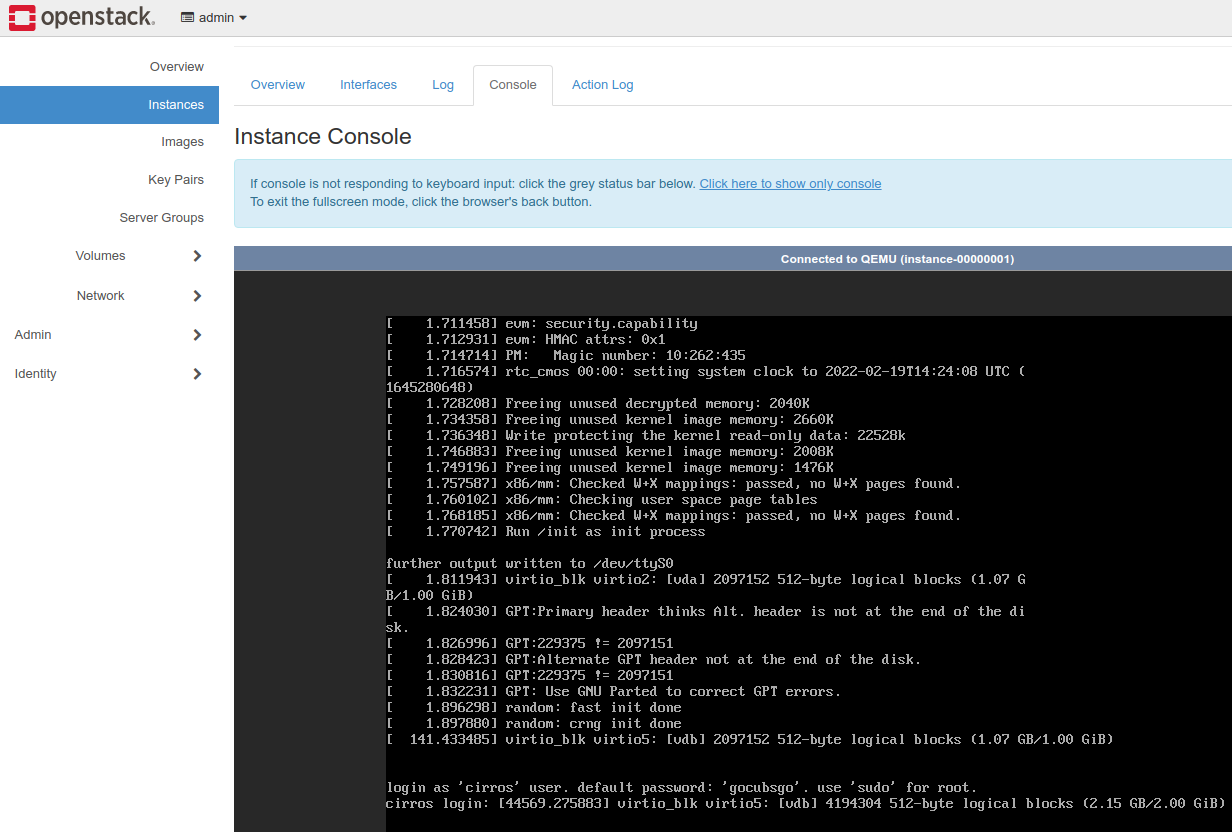Open the Action Log tab
Viewport: 1232px width, 832px height.
(603, 85)
